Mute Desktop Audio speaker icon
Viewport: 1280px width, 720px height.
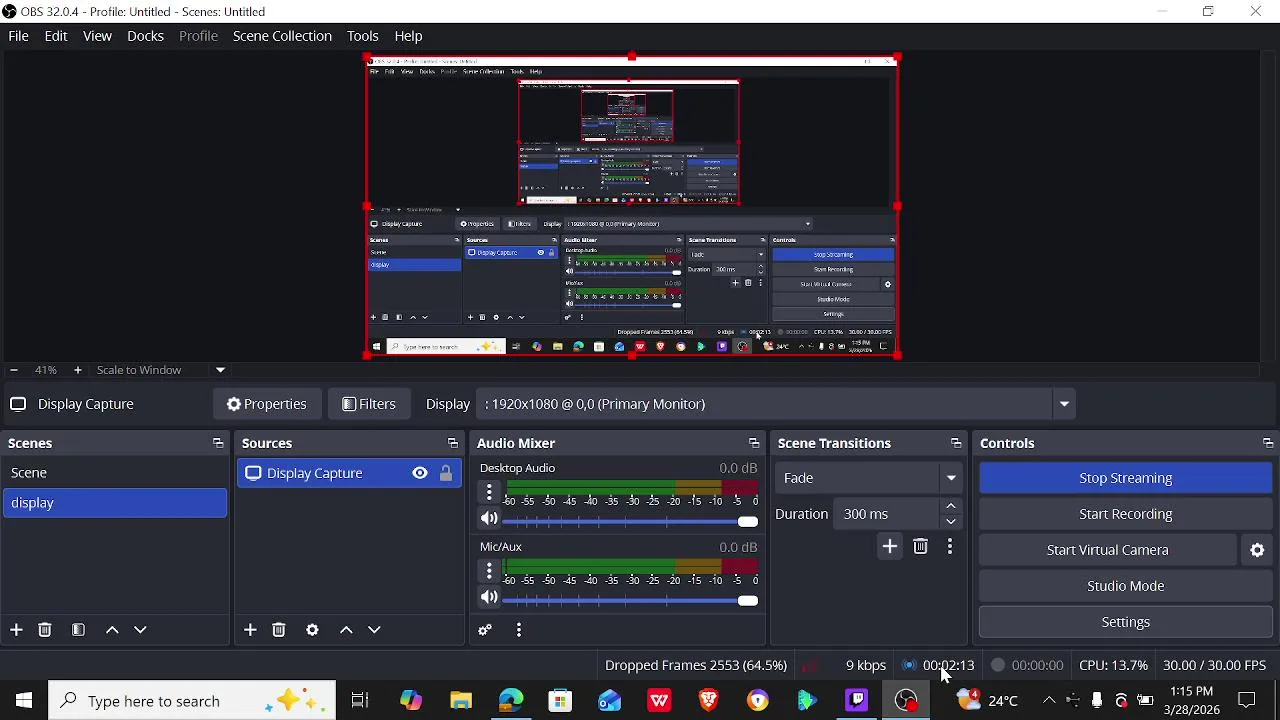coord(489,519)
